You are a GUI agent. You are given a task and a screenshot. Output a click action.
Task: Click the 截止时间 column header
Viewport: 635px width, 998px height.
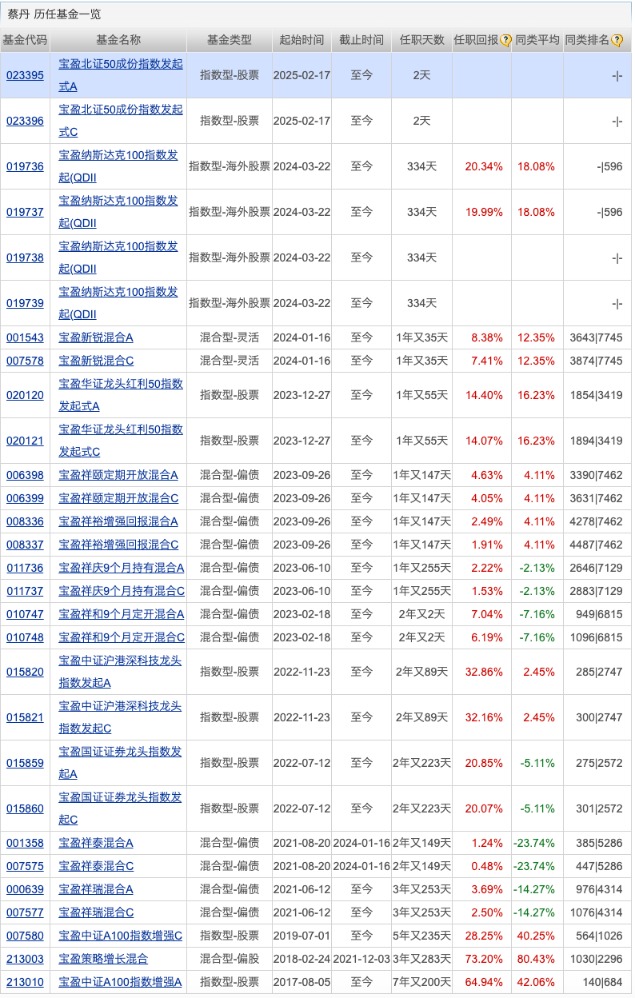coord(361,40)
